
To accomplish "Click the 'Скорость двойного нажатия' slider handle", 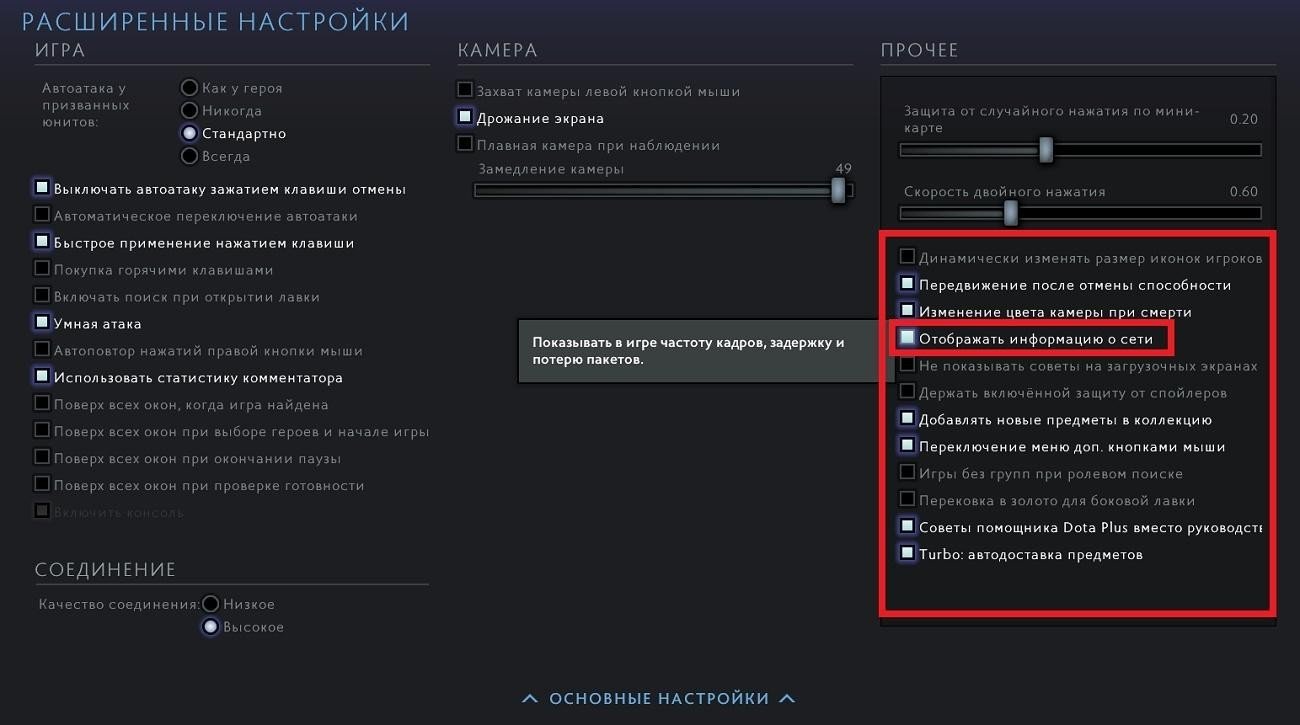I will [1011, 212].
